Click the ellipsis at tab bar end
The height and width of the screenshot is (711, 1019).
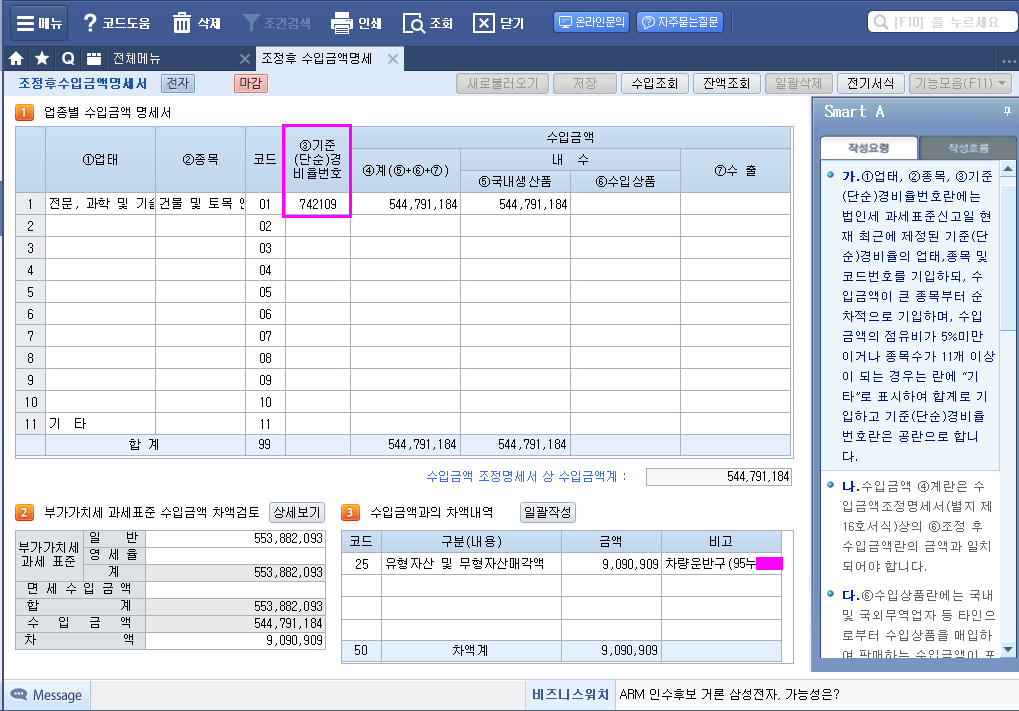(x=1009, y=61)
